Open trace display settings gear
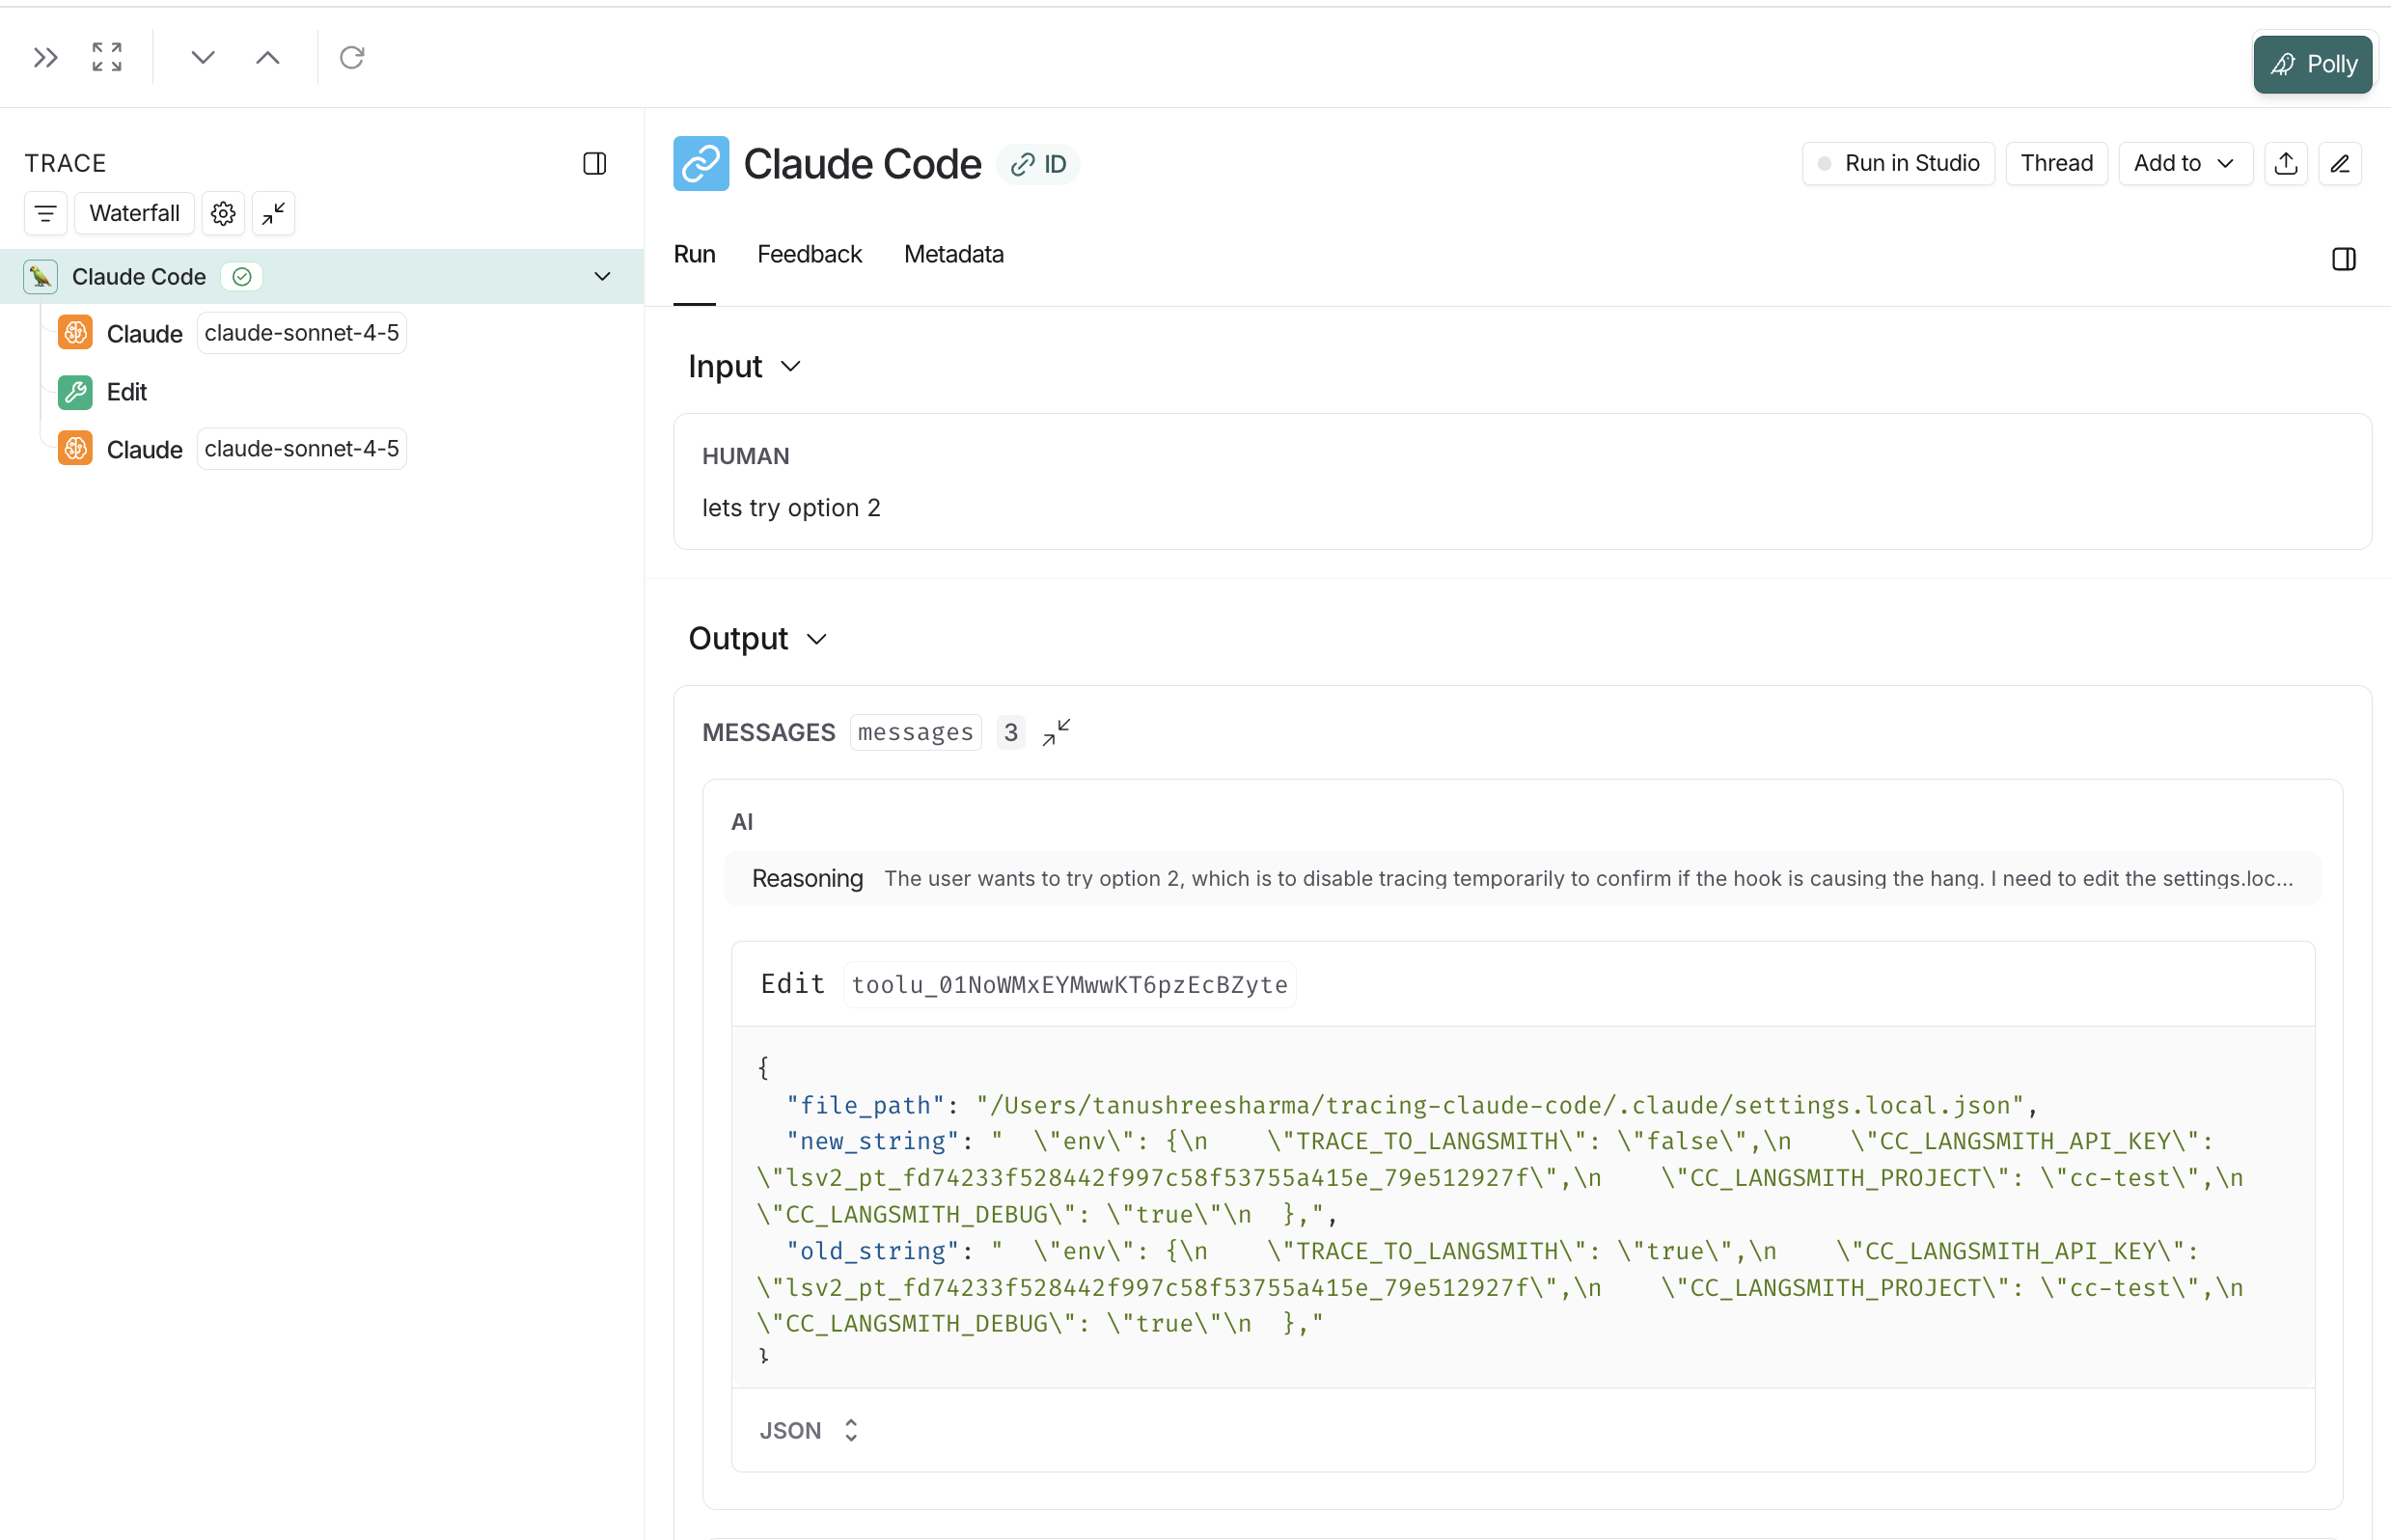This screenshot has width=2391, height=1540. pyautogui.click(x=222, y=213)
